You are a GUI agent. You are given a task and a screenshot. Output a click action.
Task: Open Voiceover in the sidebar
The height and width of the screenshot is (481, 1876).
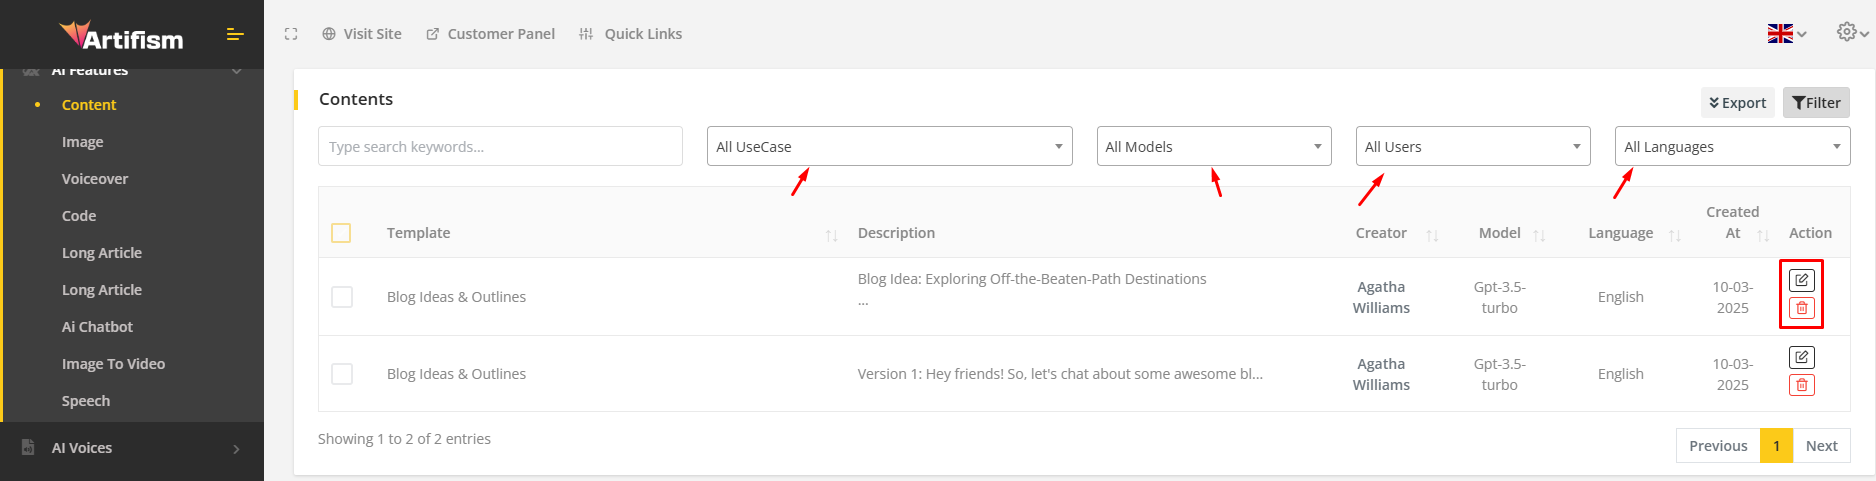click(95, 179)
